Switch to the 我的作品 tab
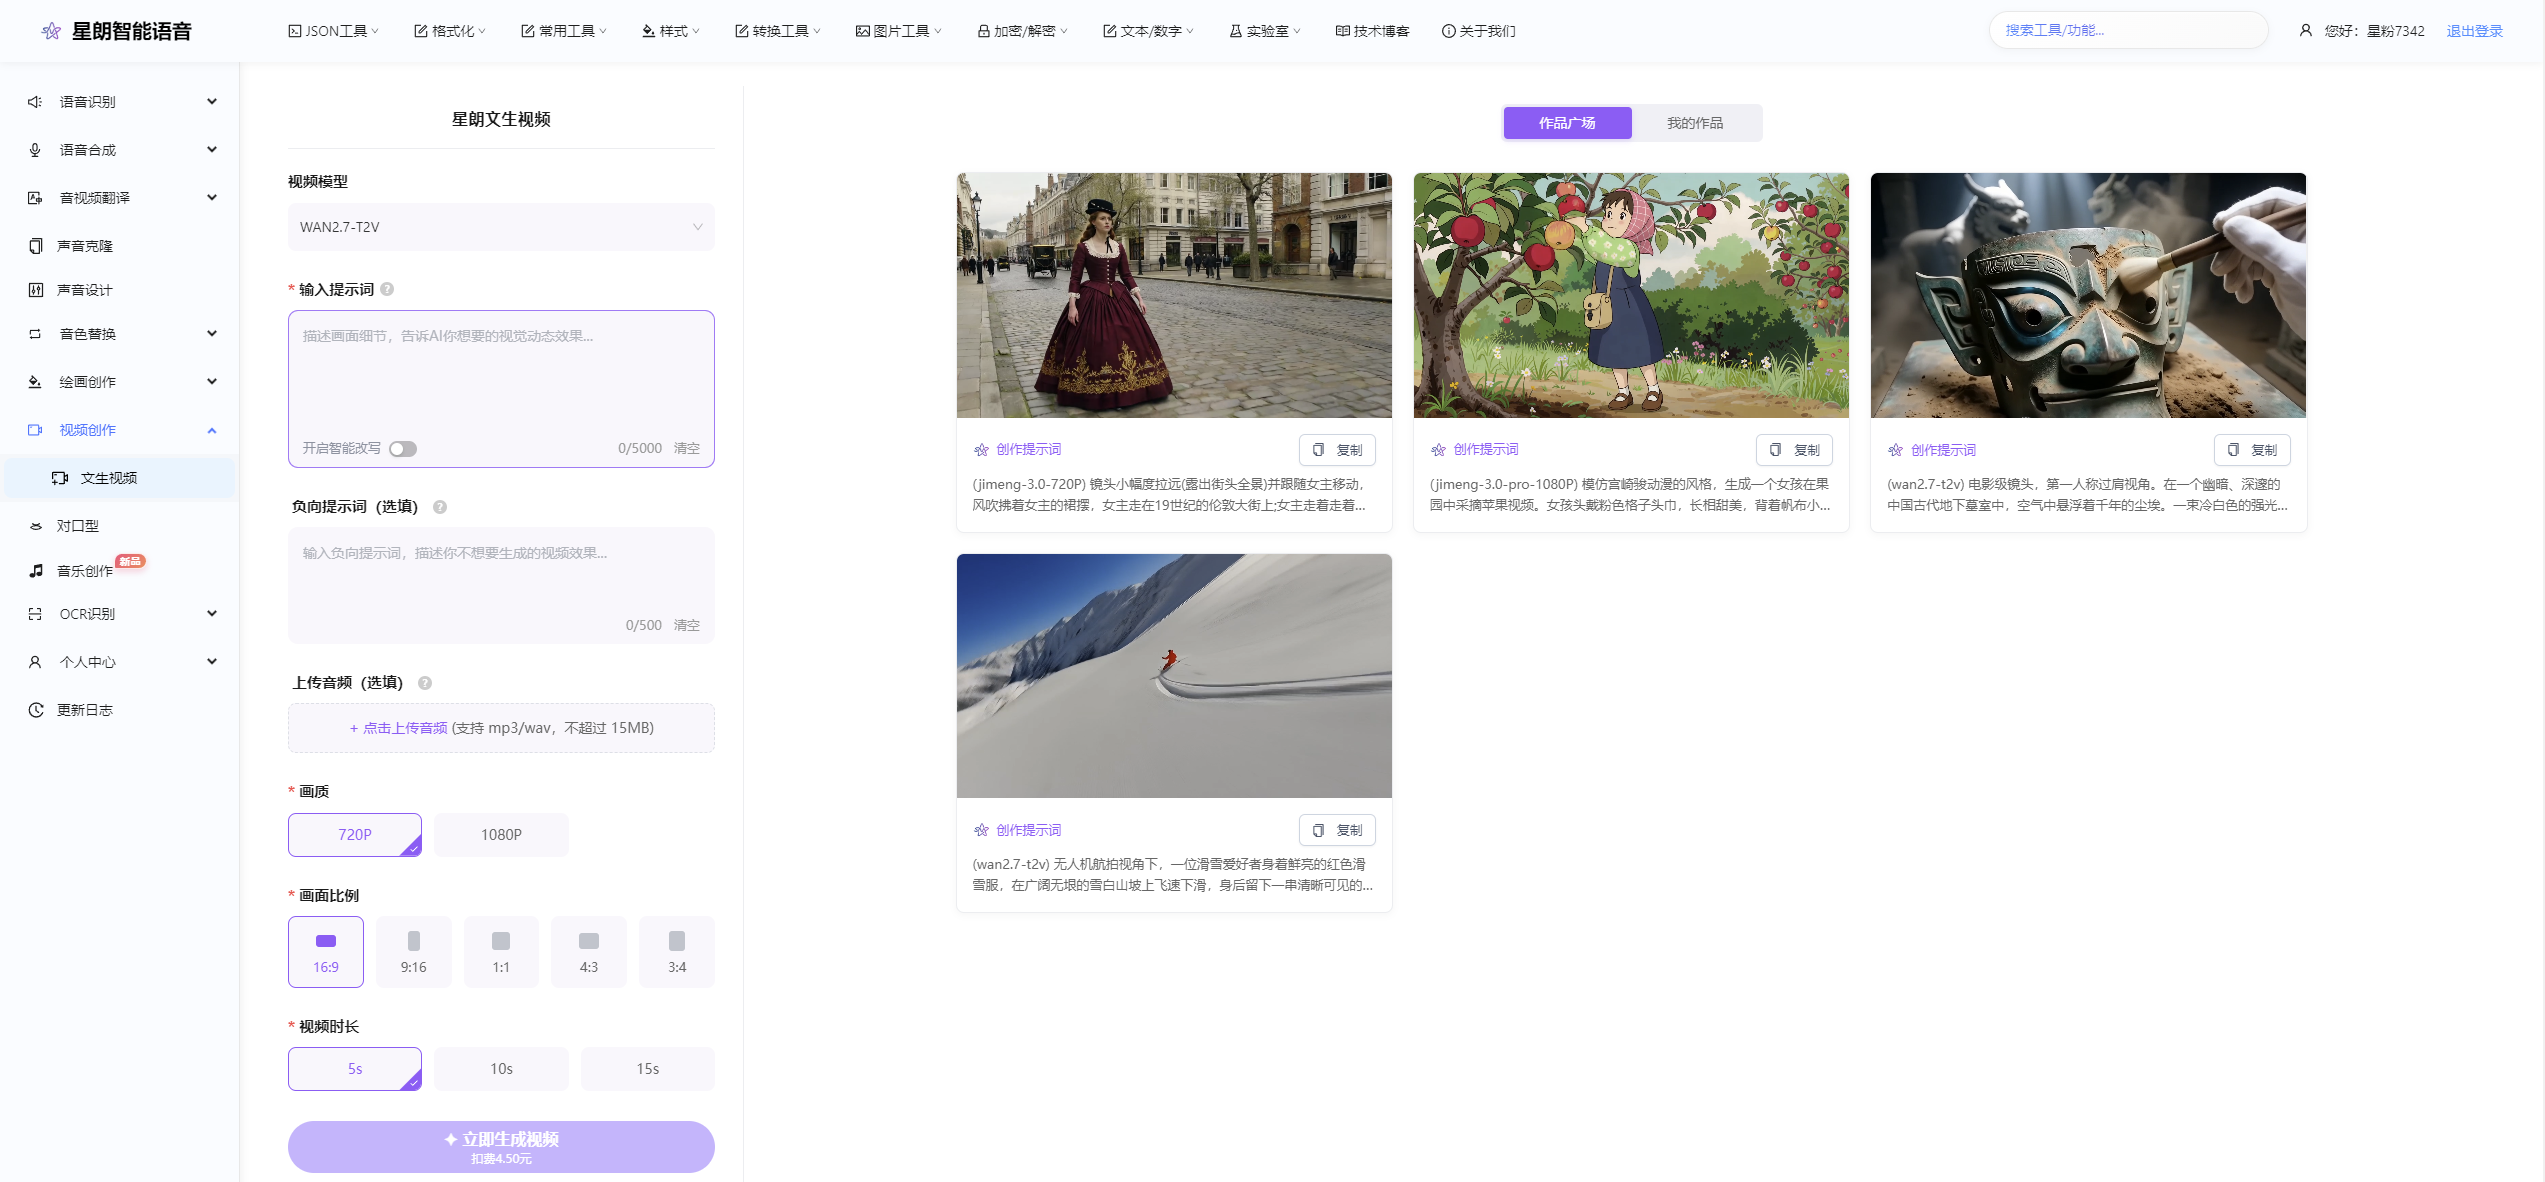Image resolution: width=2545 pixels, height=1182 pixels. (x=1695, y=122)
